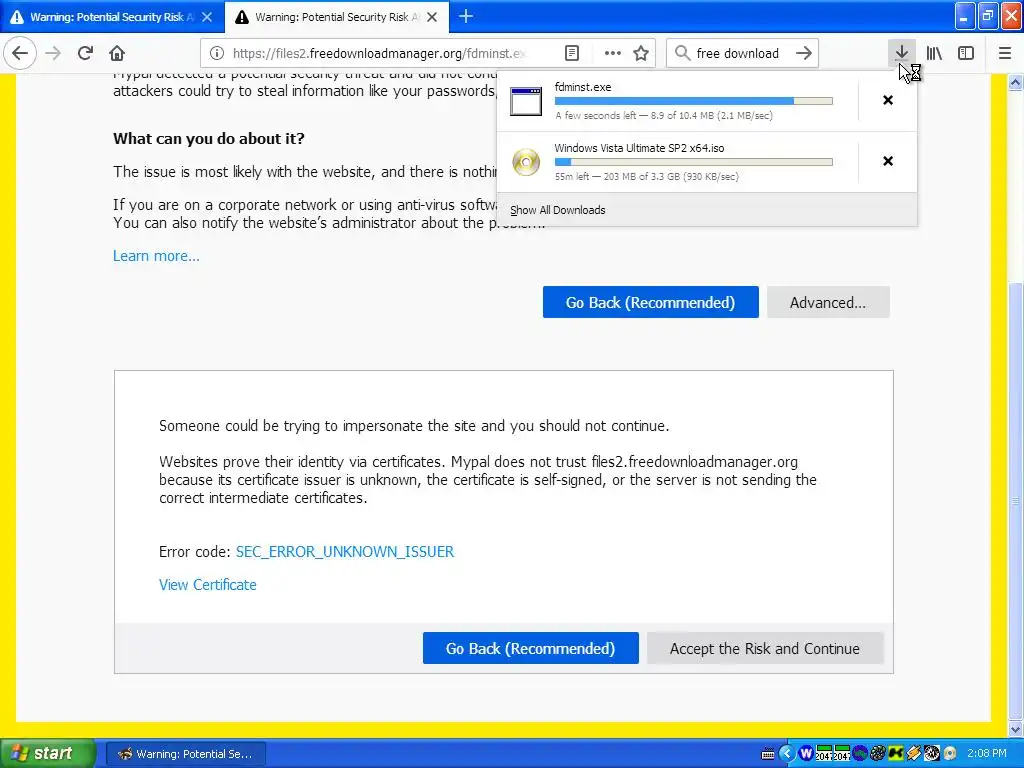Click the scrollbar down arrow
The height and width of the screenshot is (768, 1024).
coord(1016,729)
